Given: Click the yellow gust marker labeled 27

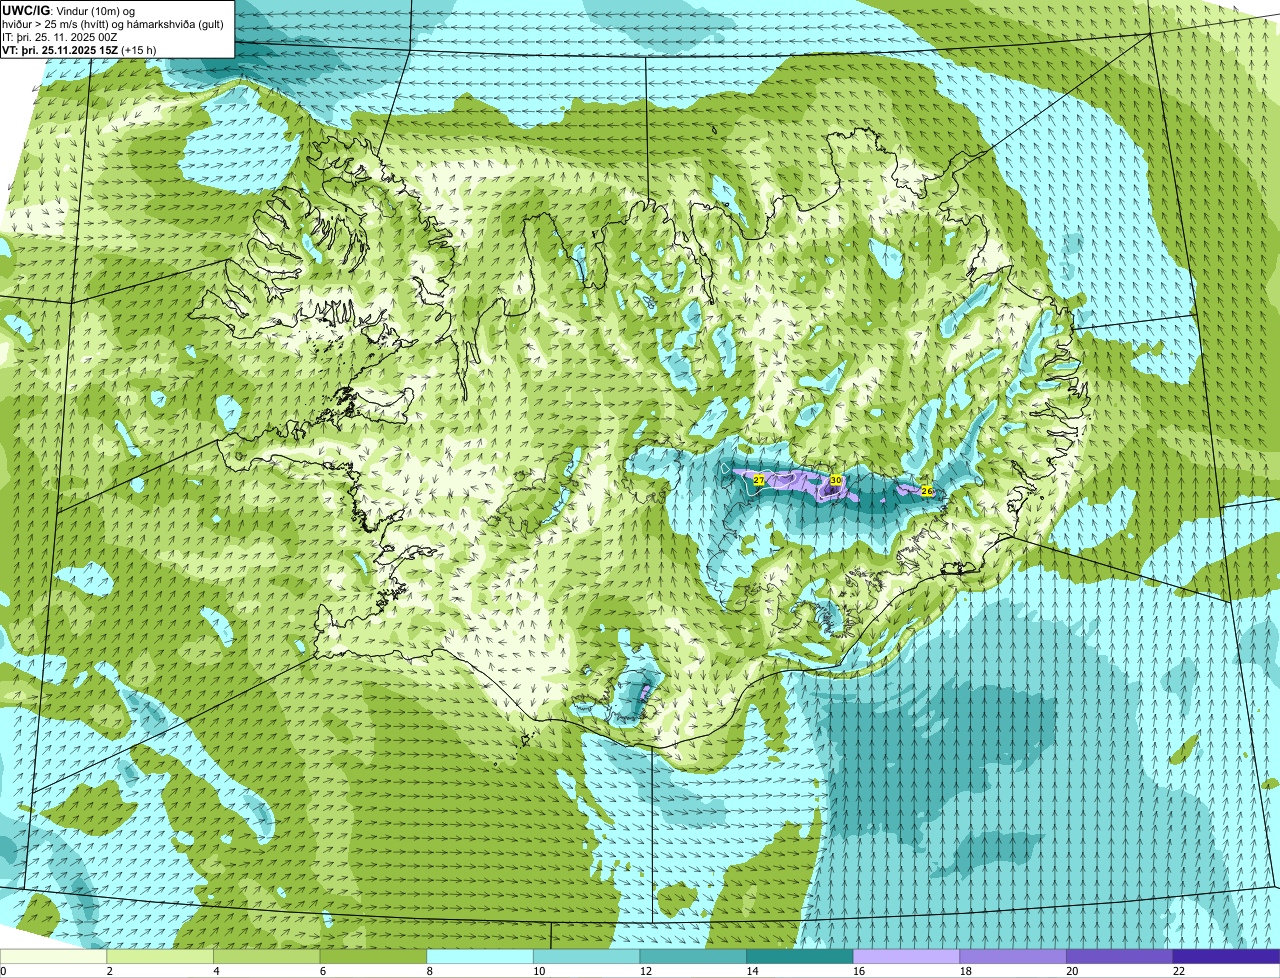Looking at the screenshot, I should (x=759, y=481).
